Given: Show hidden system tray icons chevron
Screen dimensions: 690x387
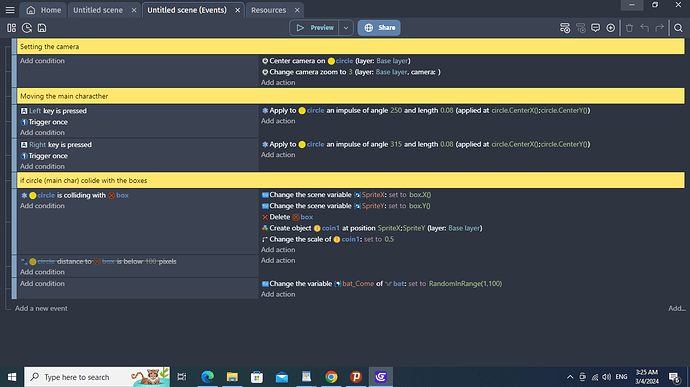Looking at the screenshot, I should (x=570, y=377).
